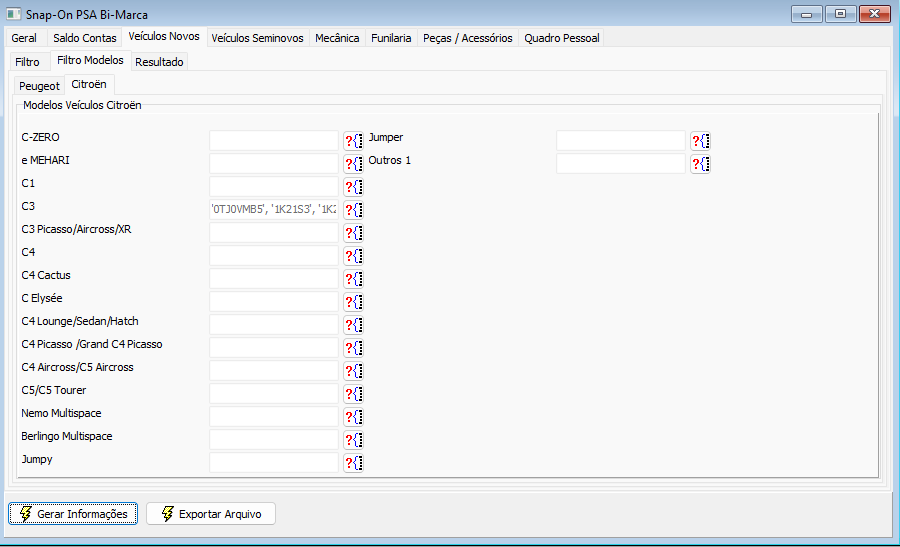Click lookup icon for C4 Lounge/Sedan/Hatch

pos(354,324)
